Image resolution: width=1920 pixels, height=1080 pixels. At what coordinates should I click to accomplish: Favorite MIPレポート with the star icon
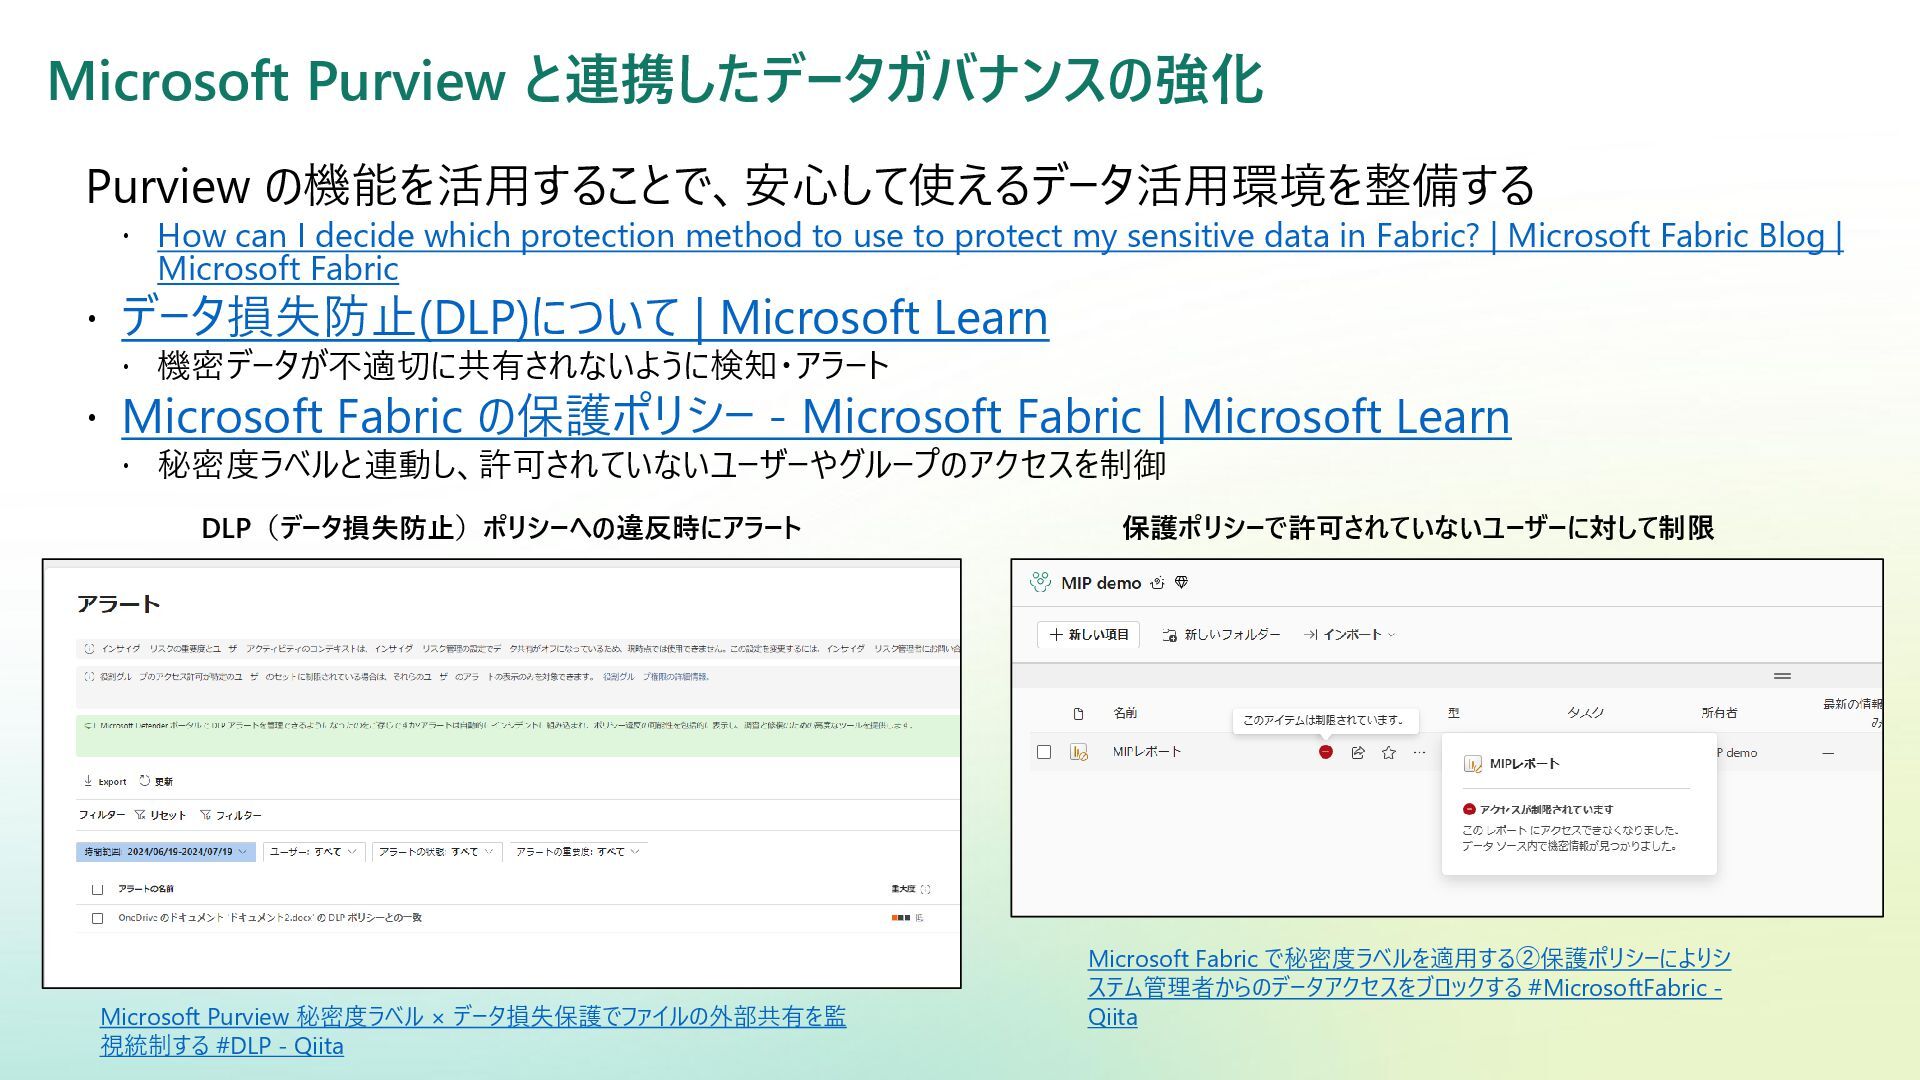coord(1388,753)
